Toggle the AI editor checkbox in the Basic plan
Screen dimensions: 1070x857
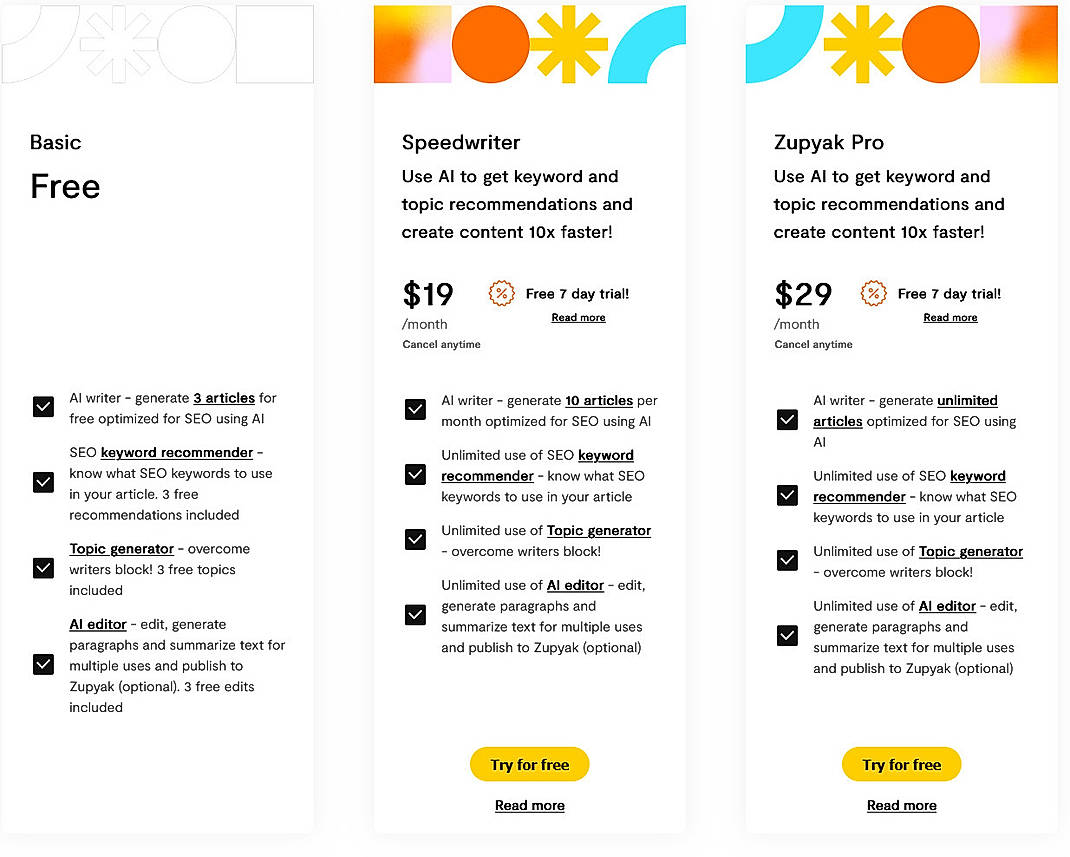click(43, 665)
